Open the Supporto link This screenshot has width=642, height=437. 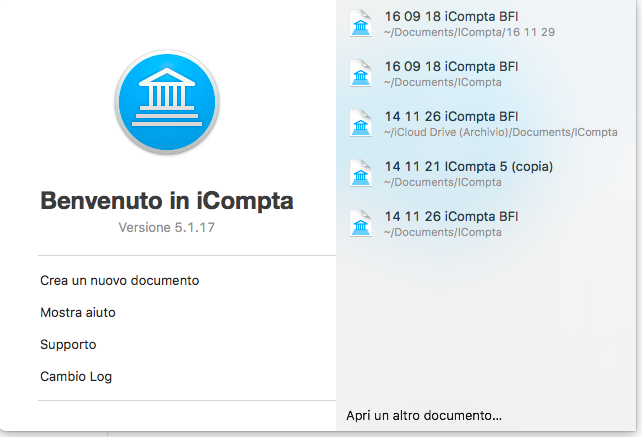coord(68,345)
